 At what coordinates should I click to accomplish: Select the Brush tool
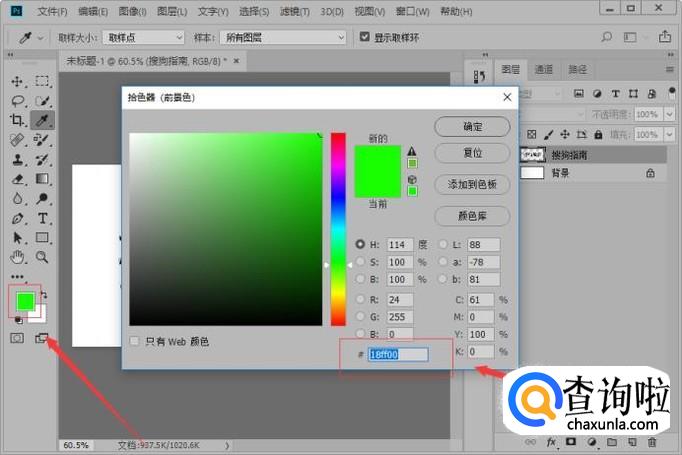[x=42, y=140]
